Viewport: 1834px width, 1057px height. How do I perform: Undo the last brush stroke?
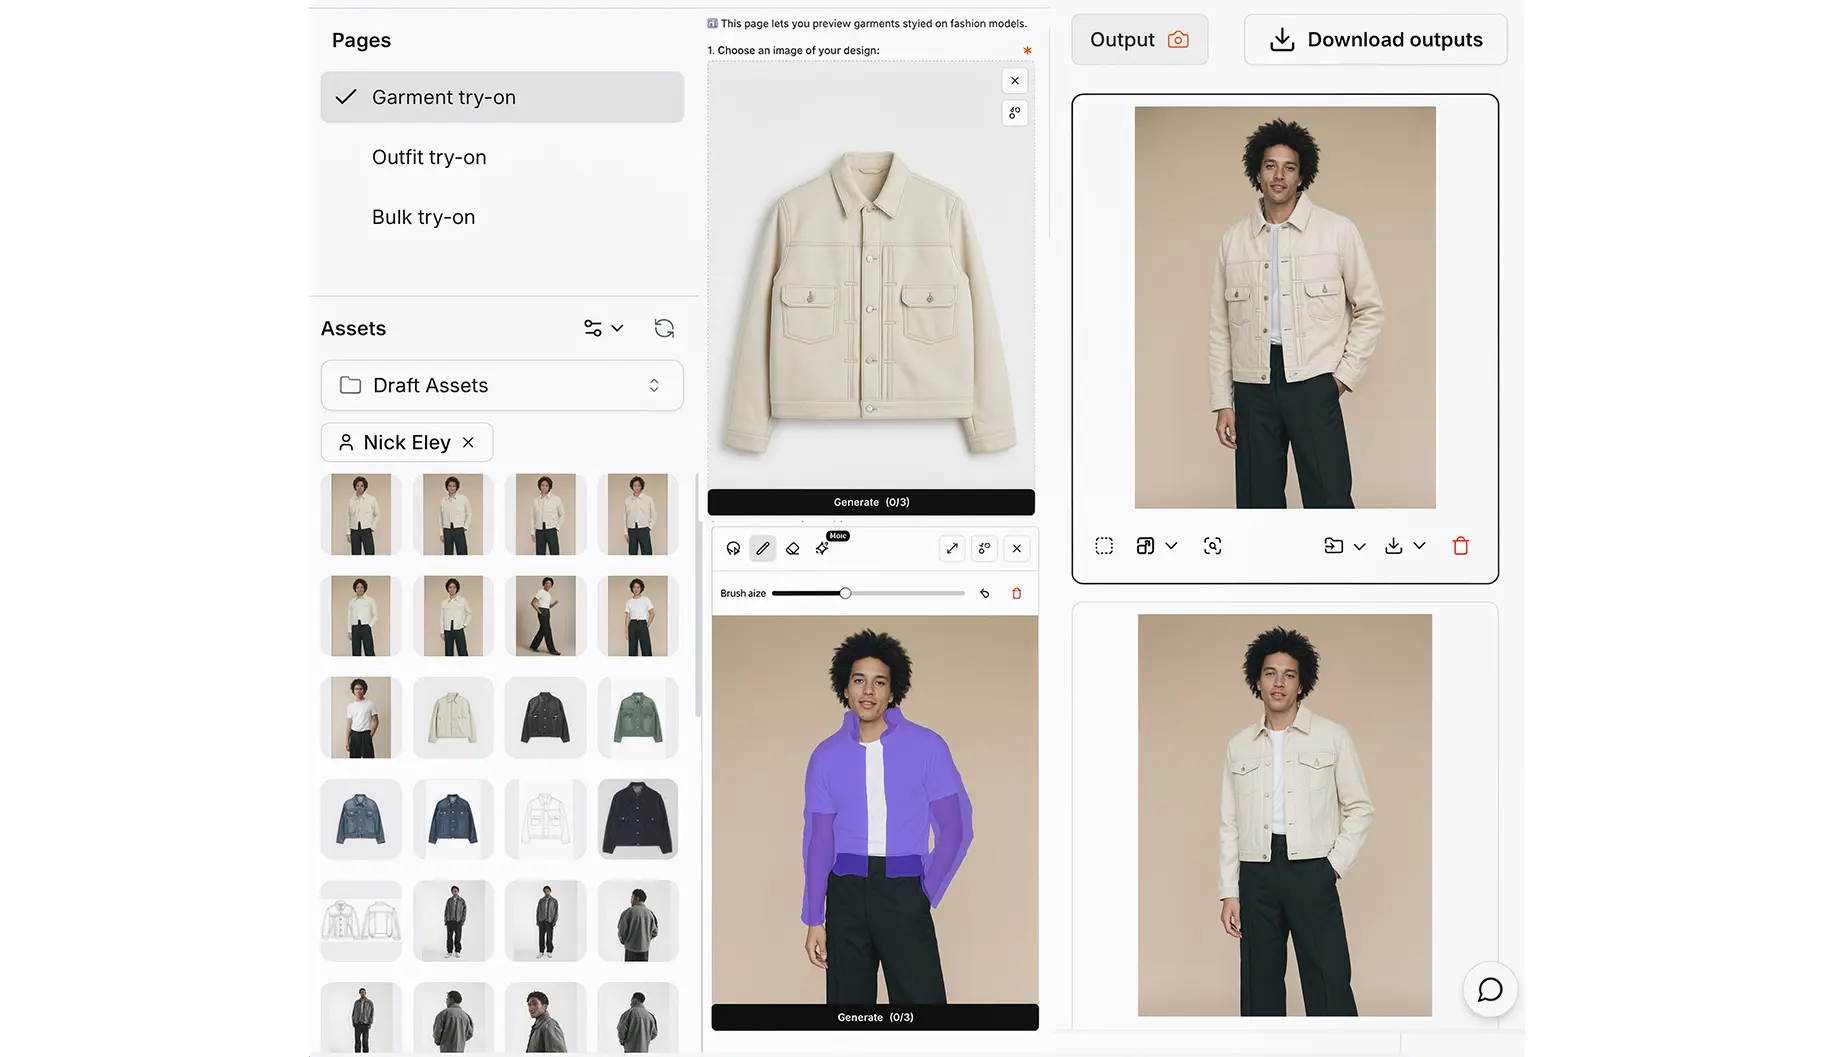tap(984, 593)
